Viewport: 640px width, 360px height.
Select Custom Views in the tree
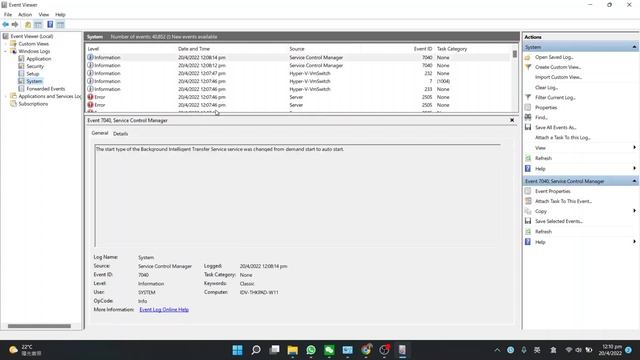(33, 44)
